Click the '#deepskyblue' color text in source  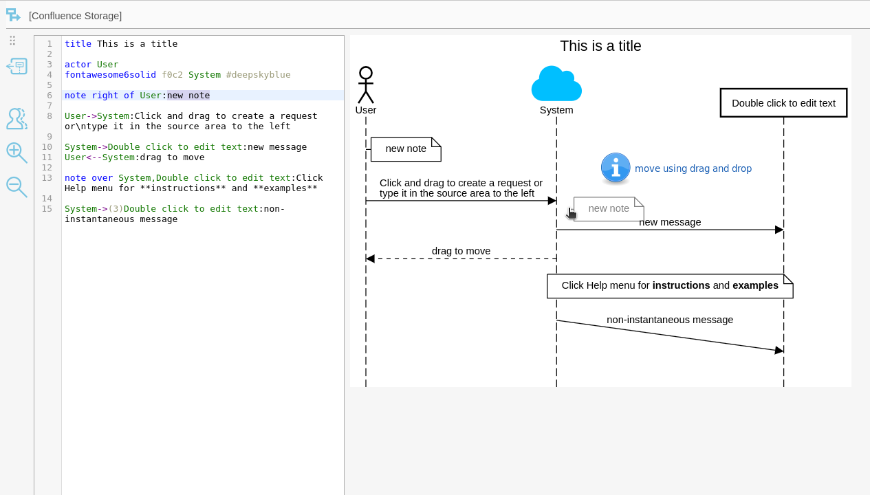click(258, 74)
